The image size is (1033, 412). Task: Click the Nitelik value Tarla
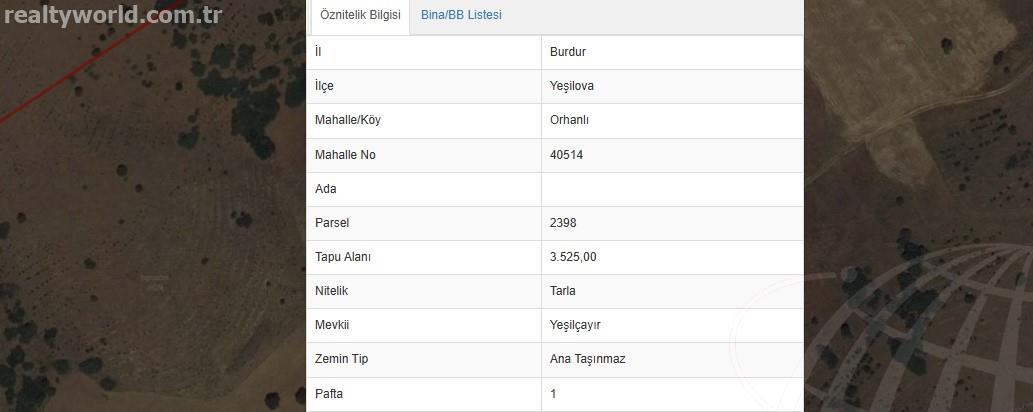point(563,291)
